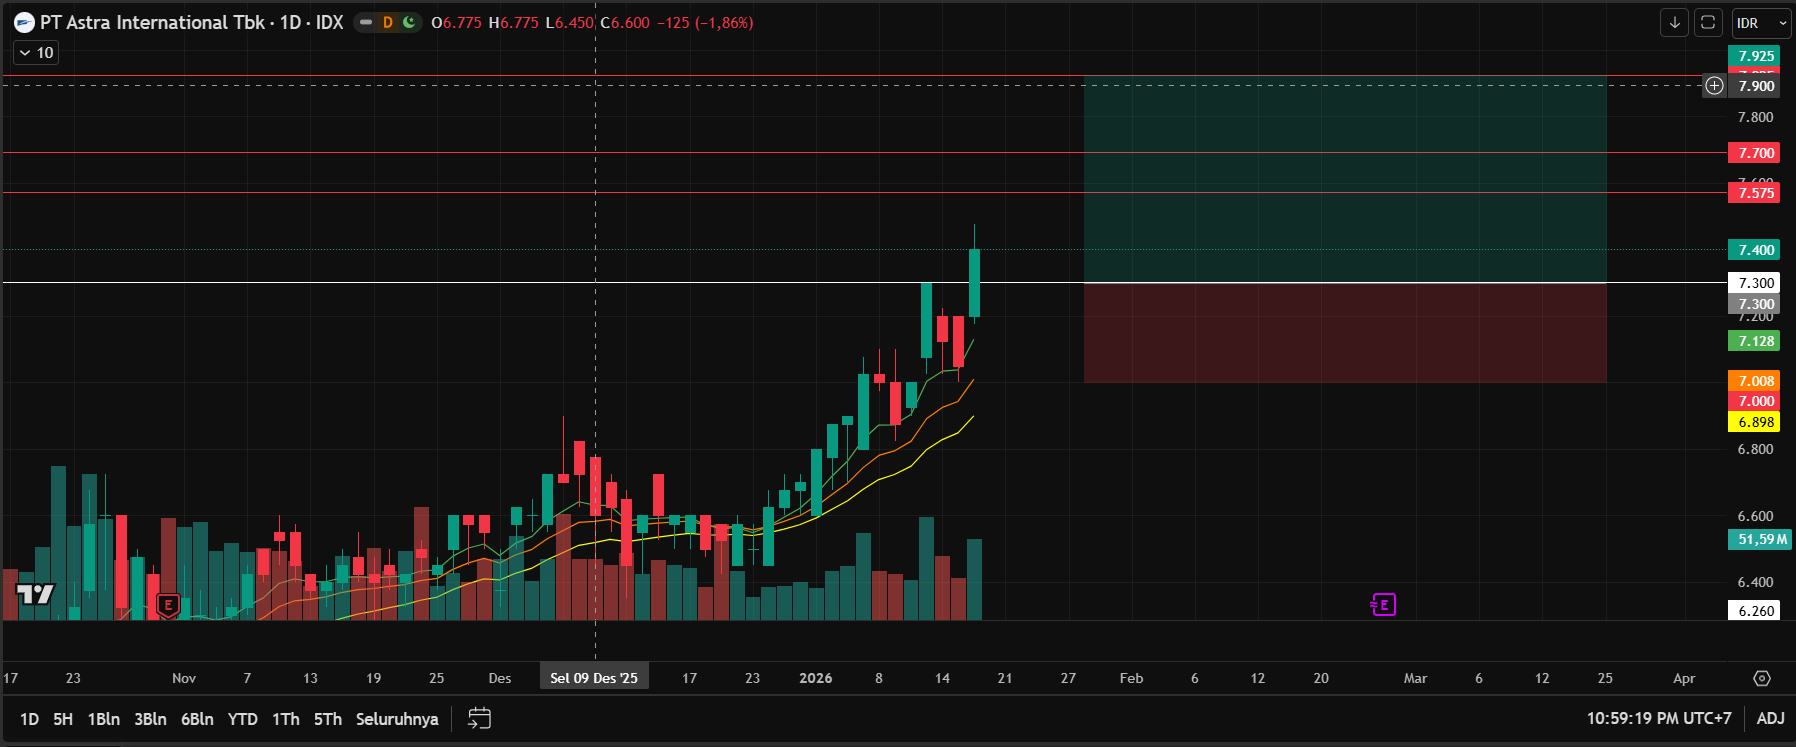Click the green 7.400 last price label

click(x=1755, y=250)
